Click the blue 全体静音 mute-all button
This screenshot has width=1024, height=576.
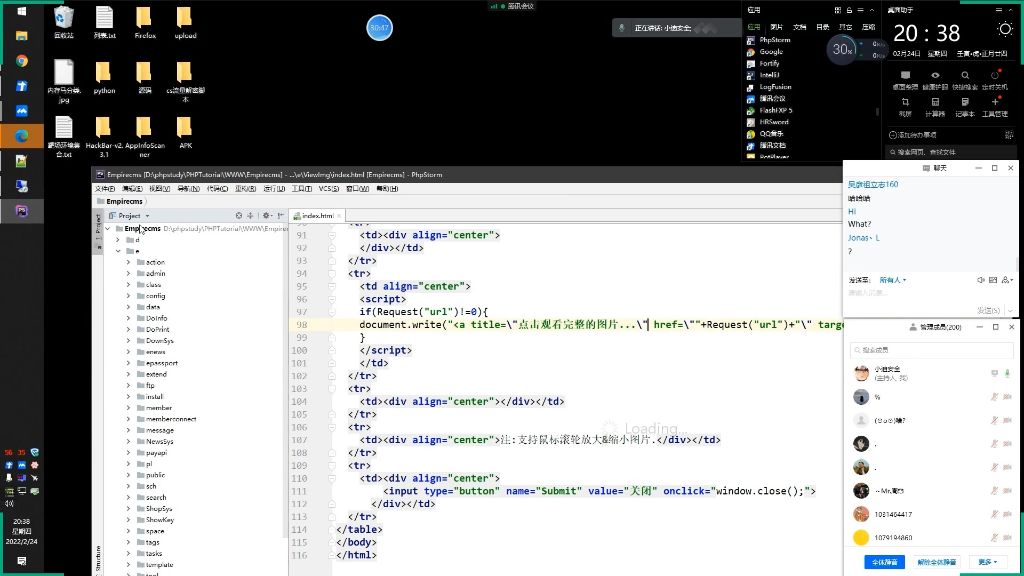point(885,562)
